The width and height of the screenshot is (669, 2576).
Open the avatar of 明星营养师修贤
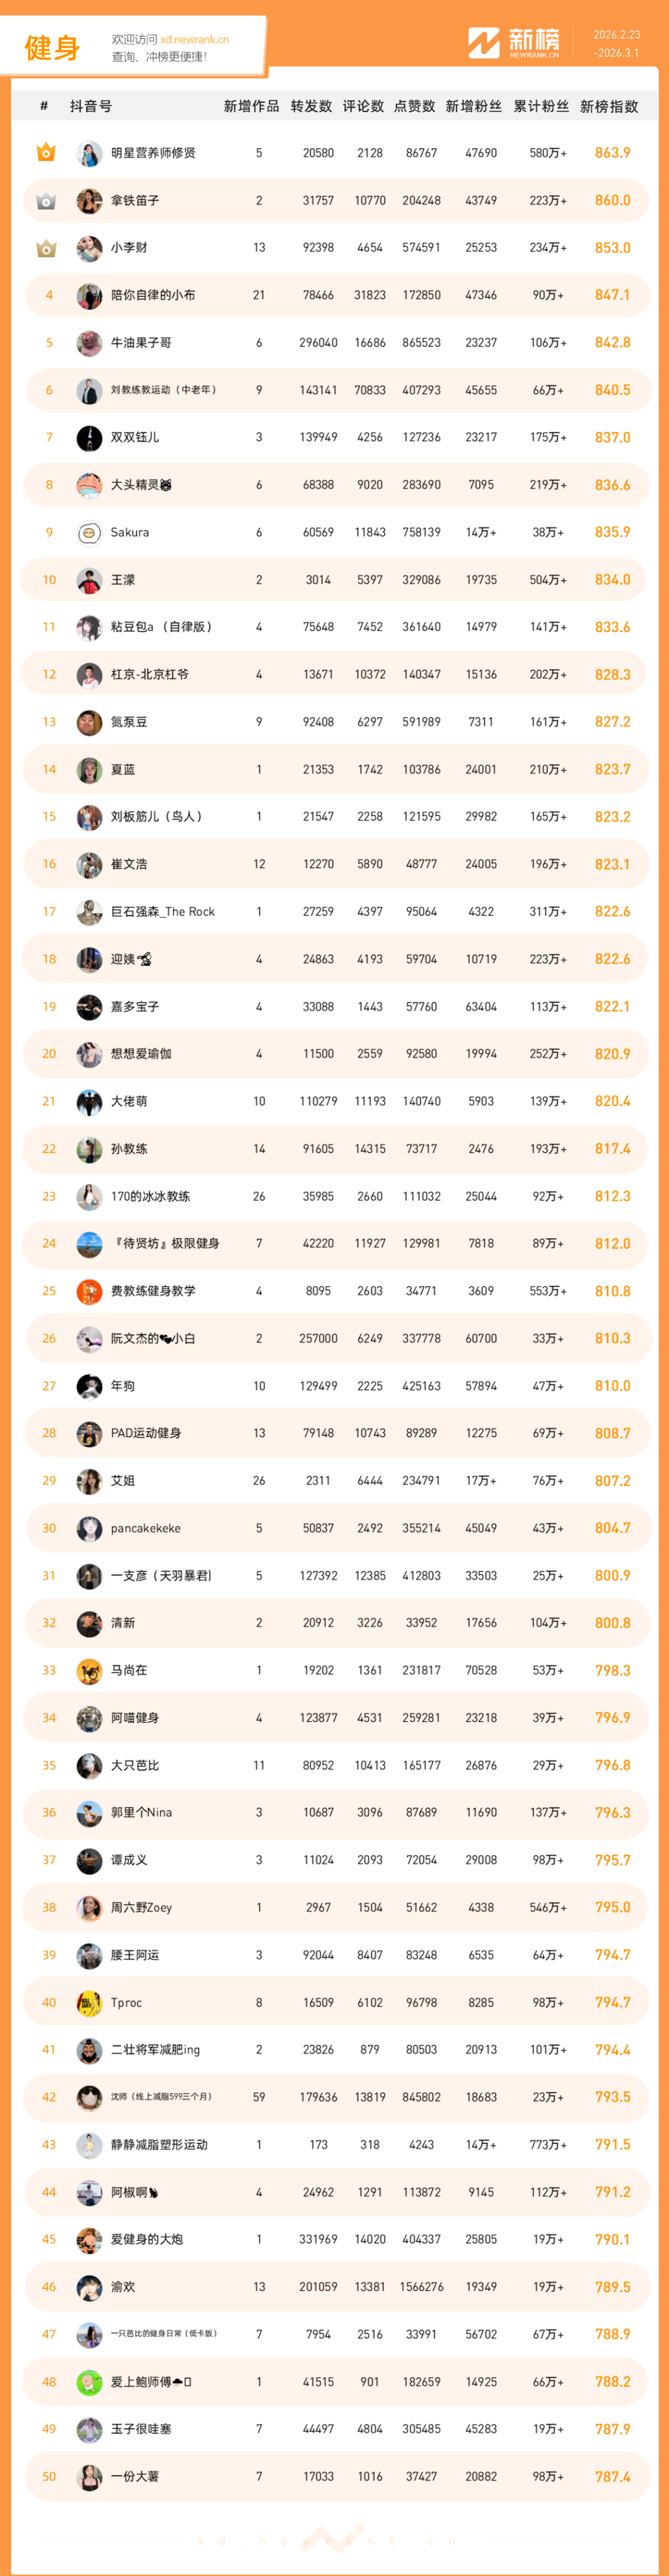(x=89, y=154)
